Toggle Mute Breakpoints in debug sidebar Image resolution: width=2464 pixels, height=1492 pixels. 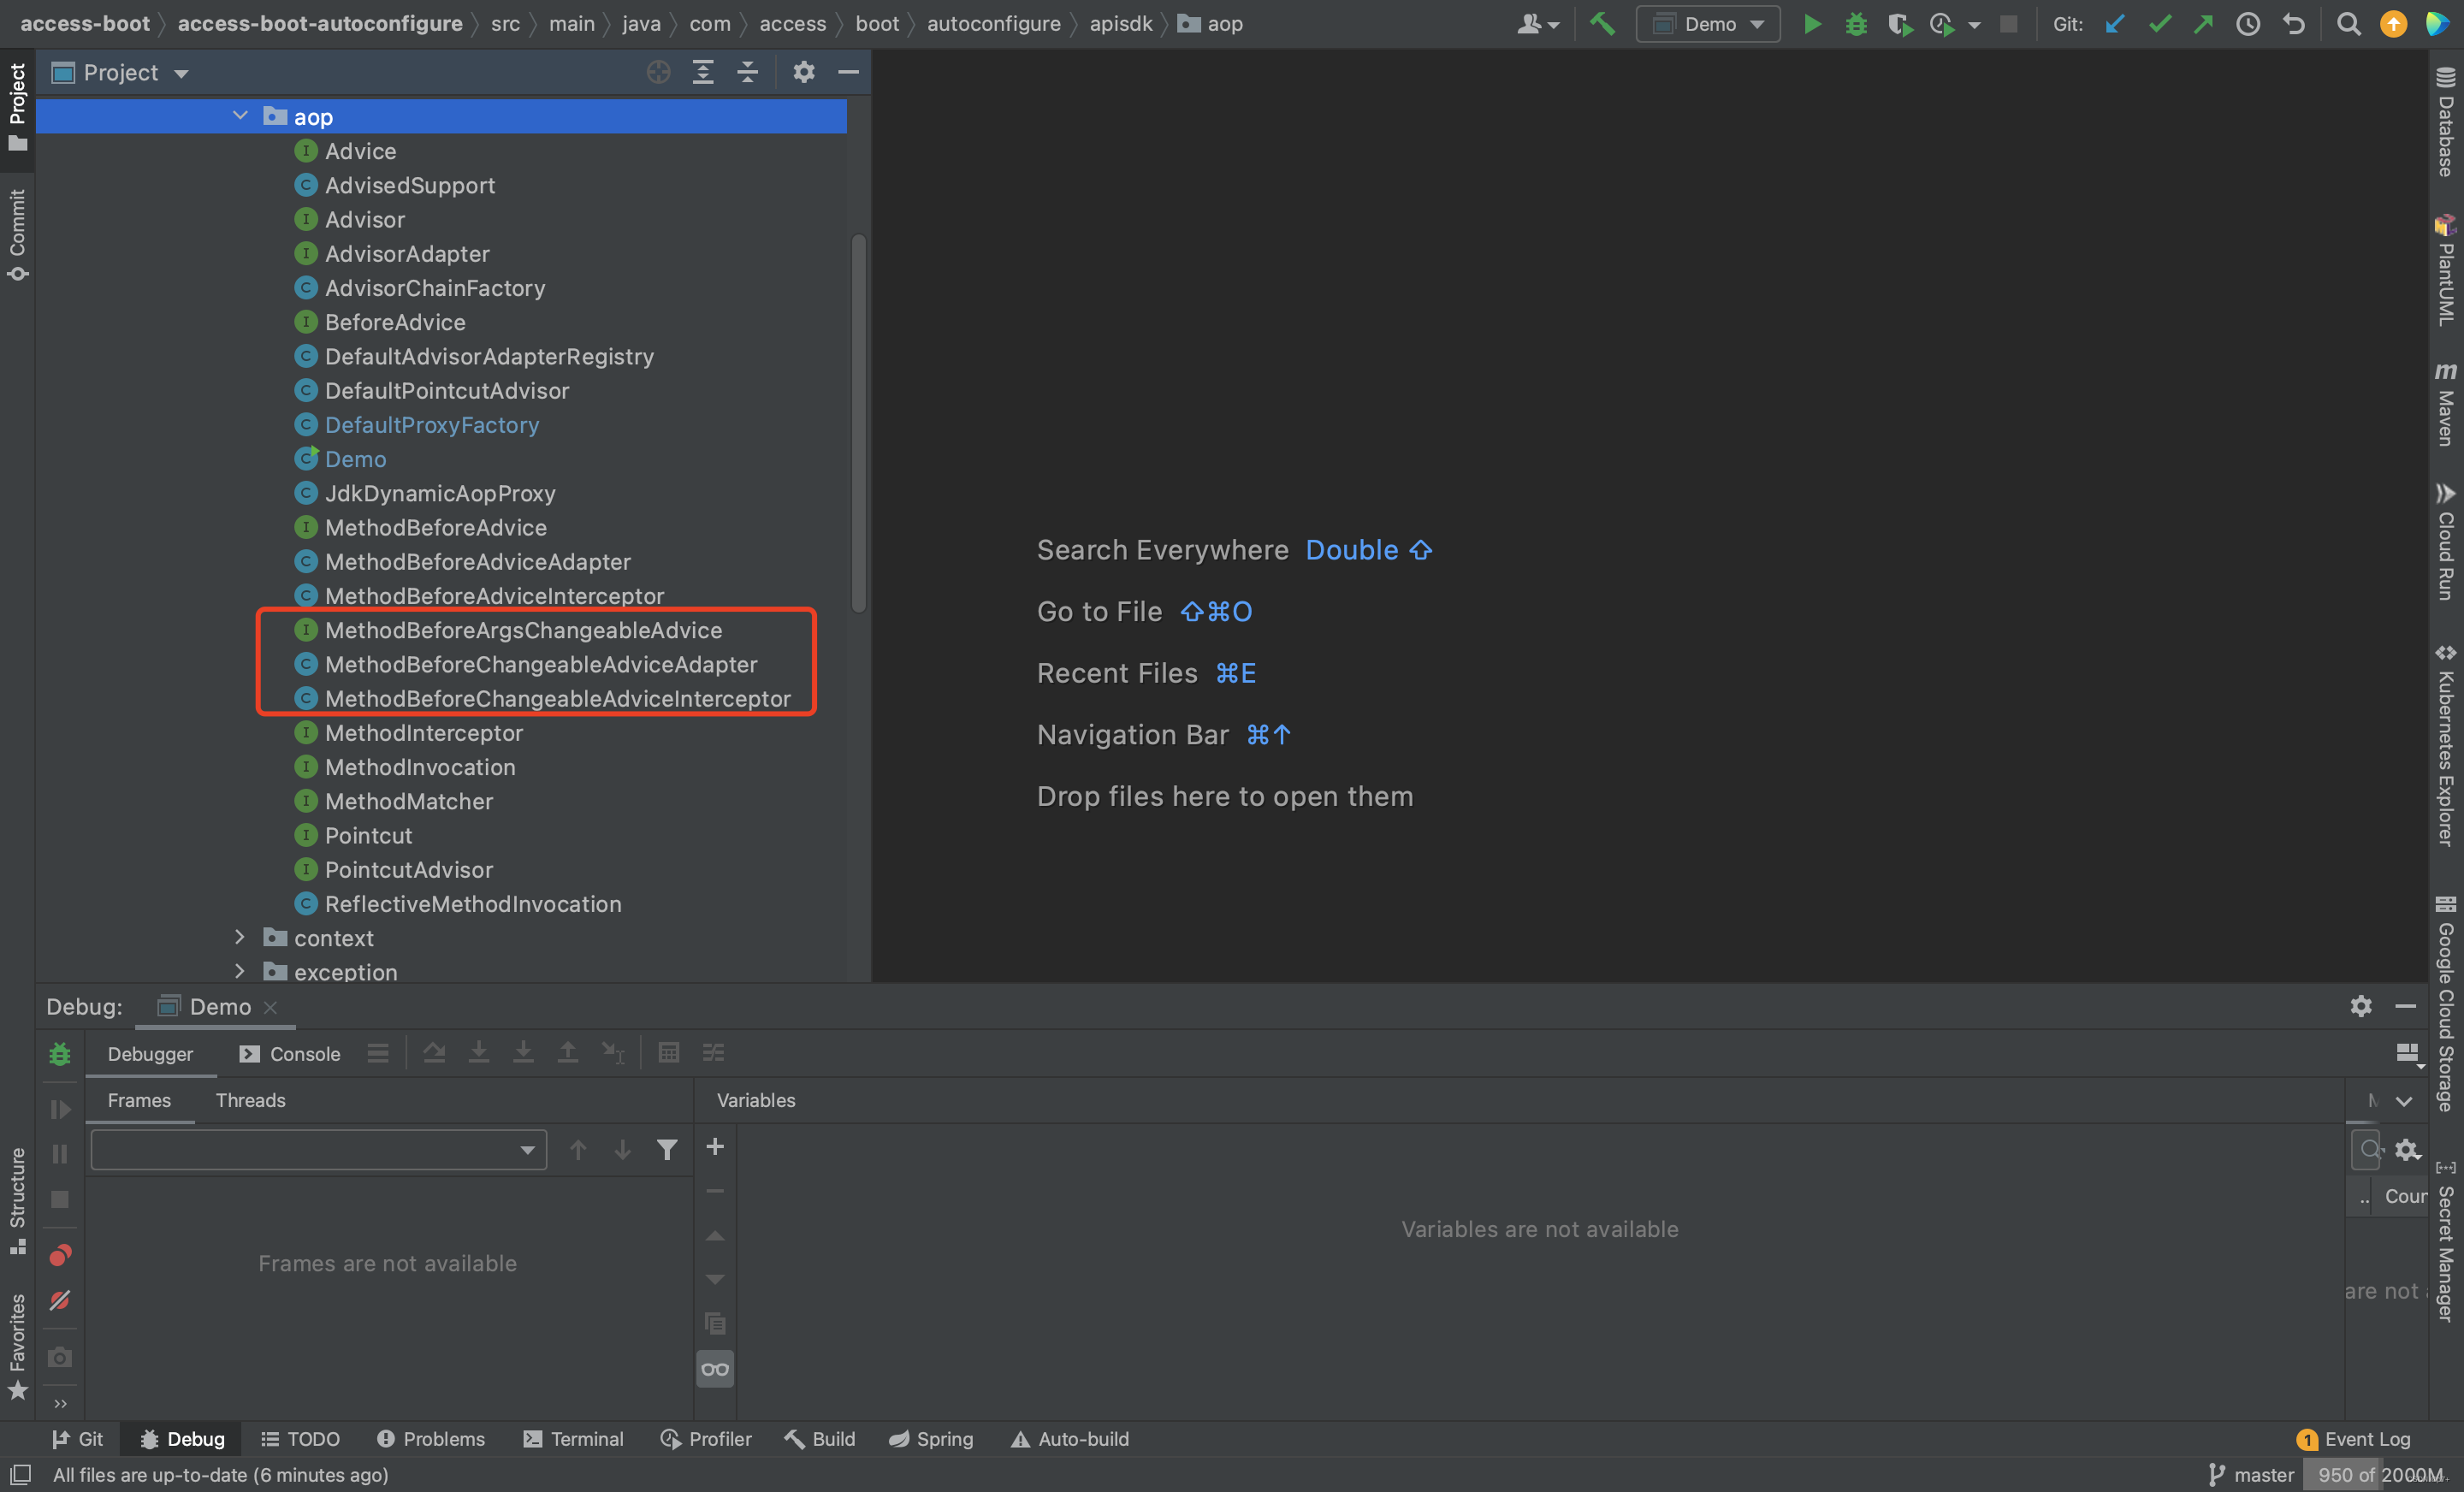[60, 1300]
